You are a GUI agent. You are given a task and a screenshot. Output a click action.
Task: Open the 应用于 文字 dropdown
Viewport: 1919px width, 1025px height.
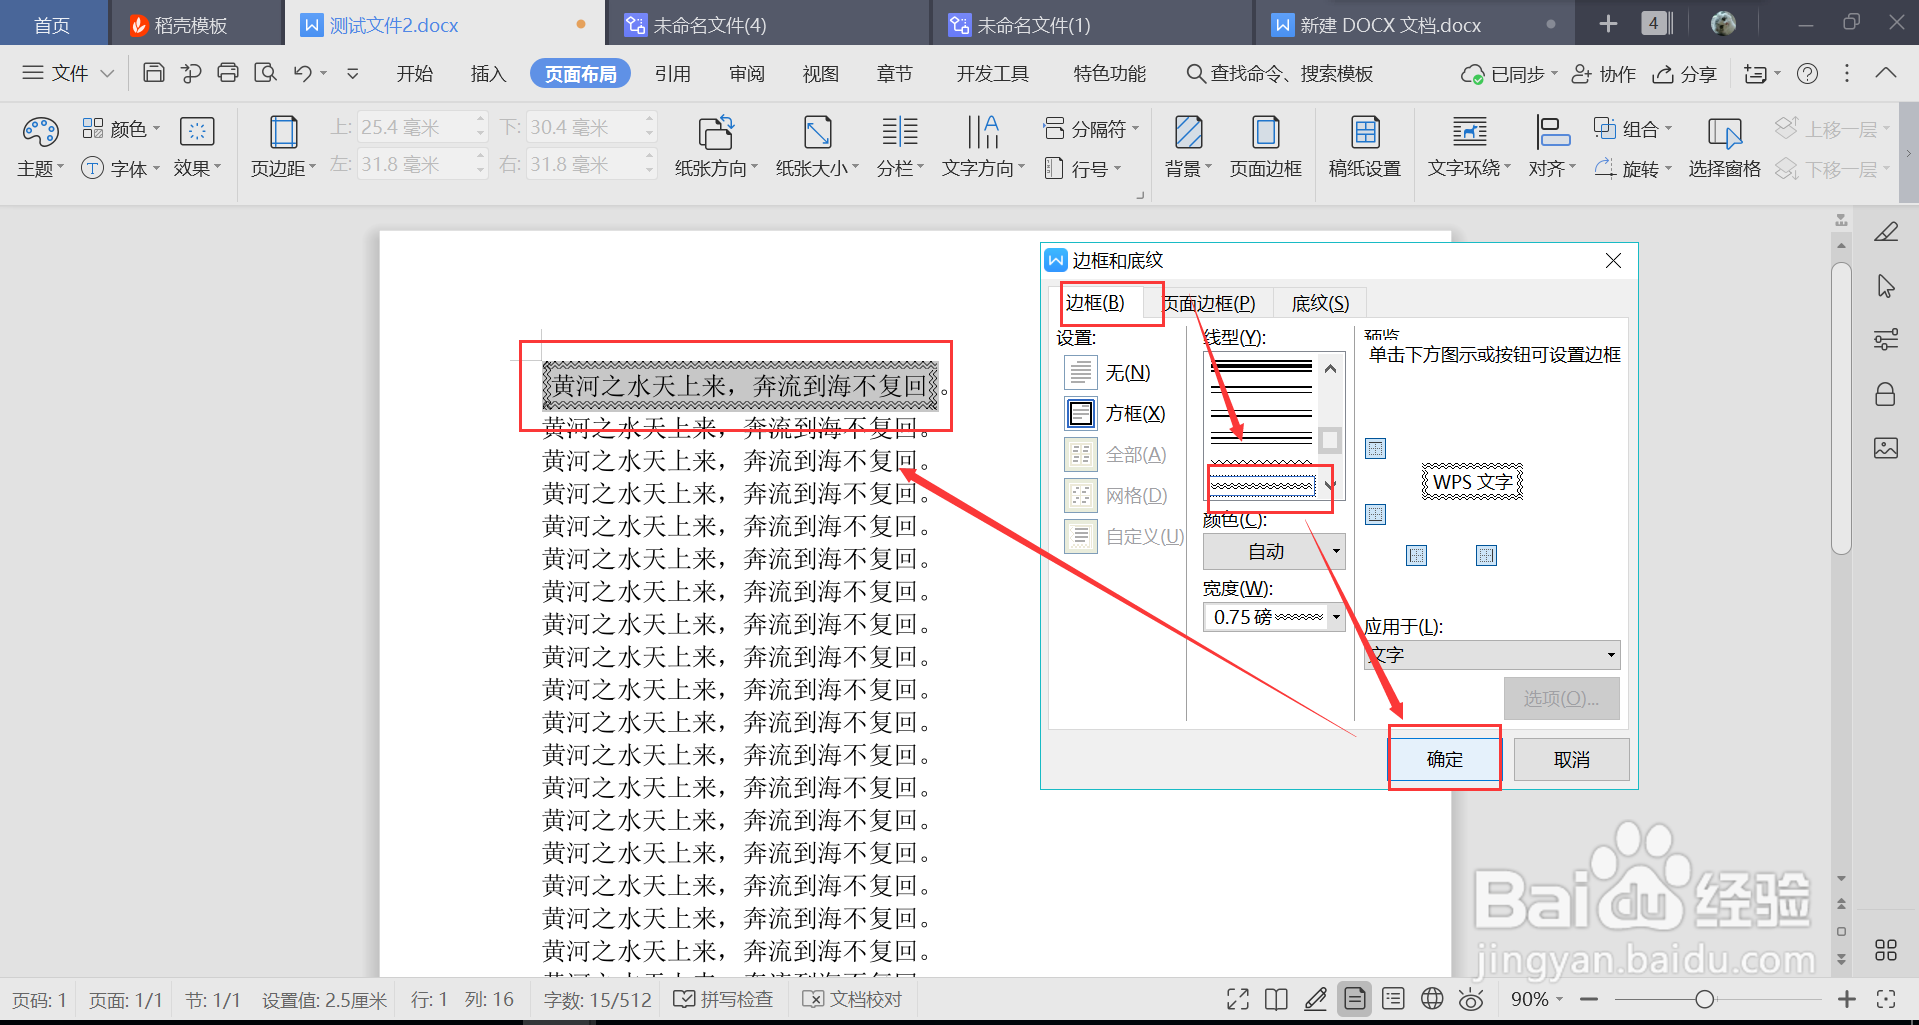tap(1492, 655)
